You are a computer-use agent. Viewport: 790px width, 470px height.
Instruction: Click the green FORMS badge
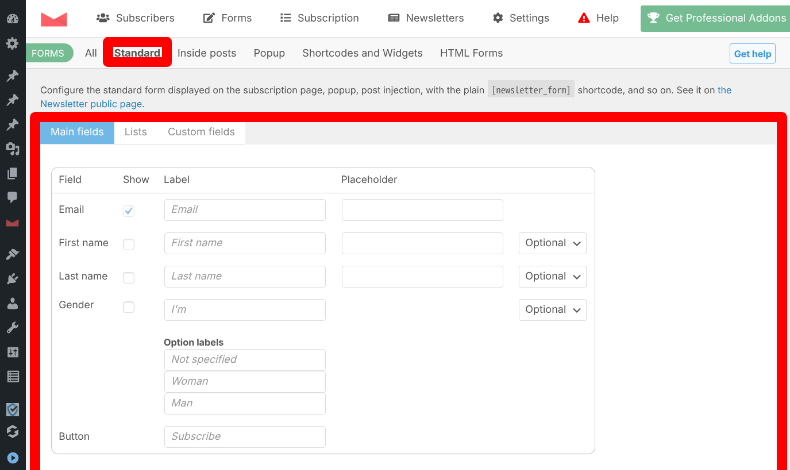[49, 53]
